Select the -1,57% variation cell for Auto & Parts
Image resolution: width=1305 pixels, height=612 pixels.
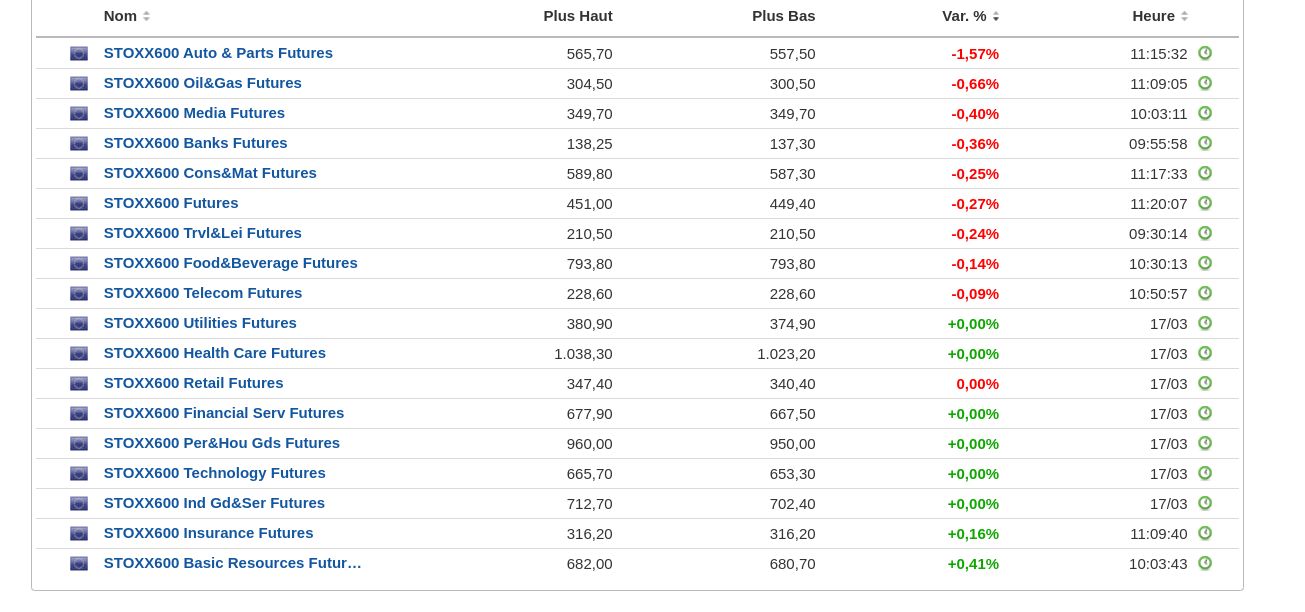(974, 54)
